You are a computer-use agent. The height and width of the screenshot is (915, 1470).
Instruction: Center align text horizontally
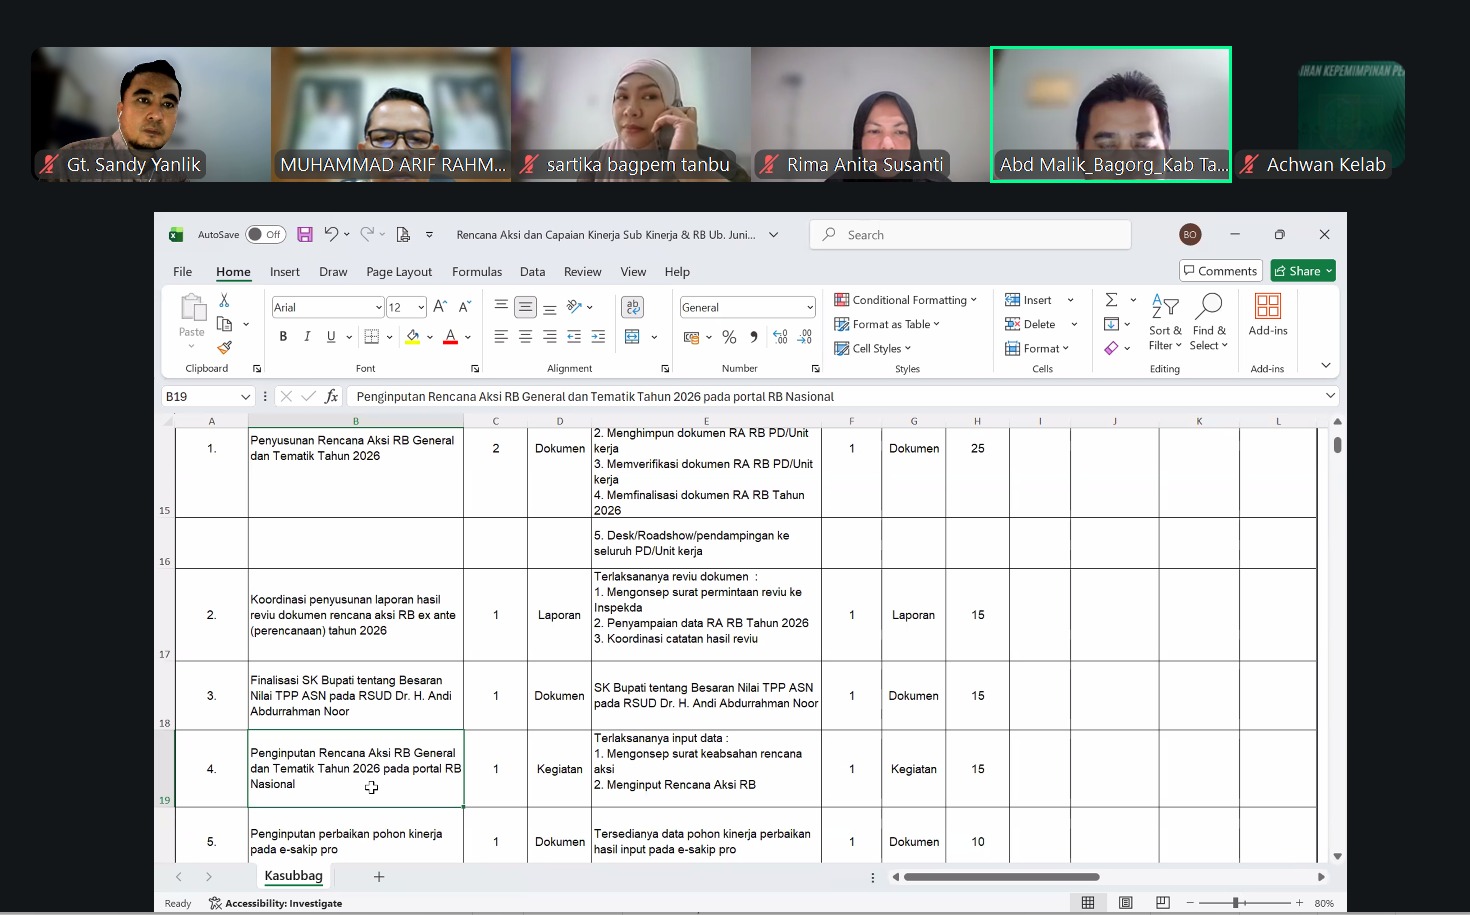[x=525, y=337]
